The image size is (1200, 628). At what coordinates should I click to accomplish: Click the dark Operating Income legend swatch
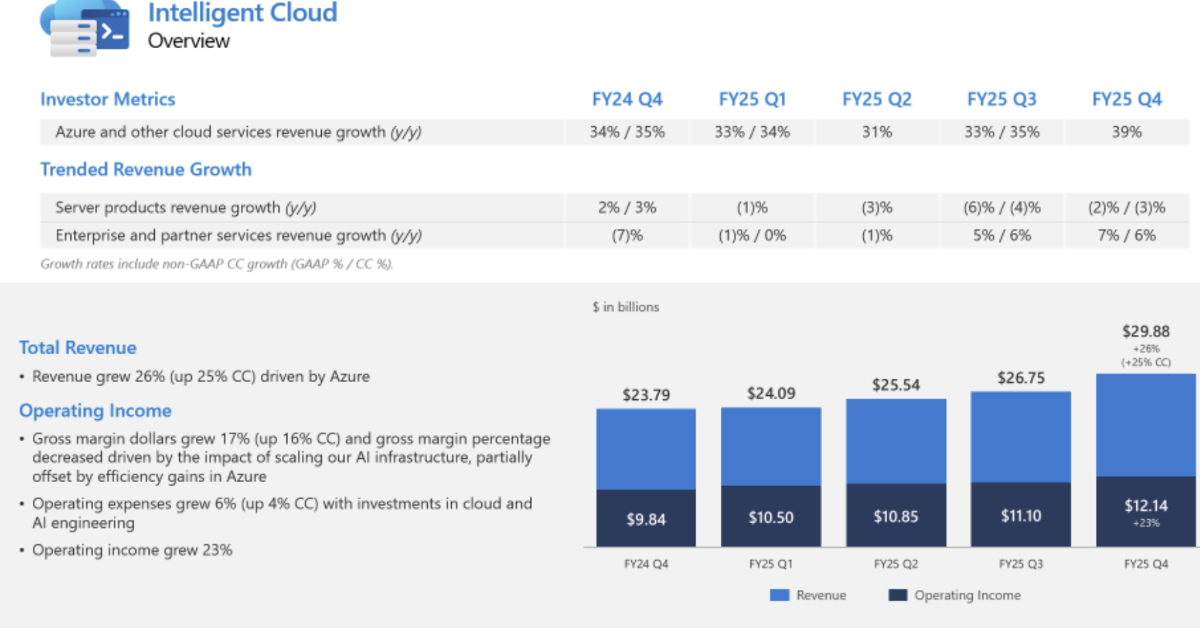(897, 595)
